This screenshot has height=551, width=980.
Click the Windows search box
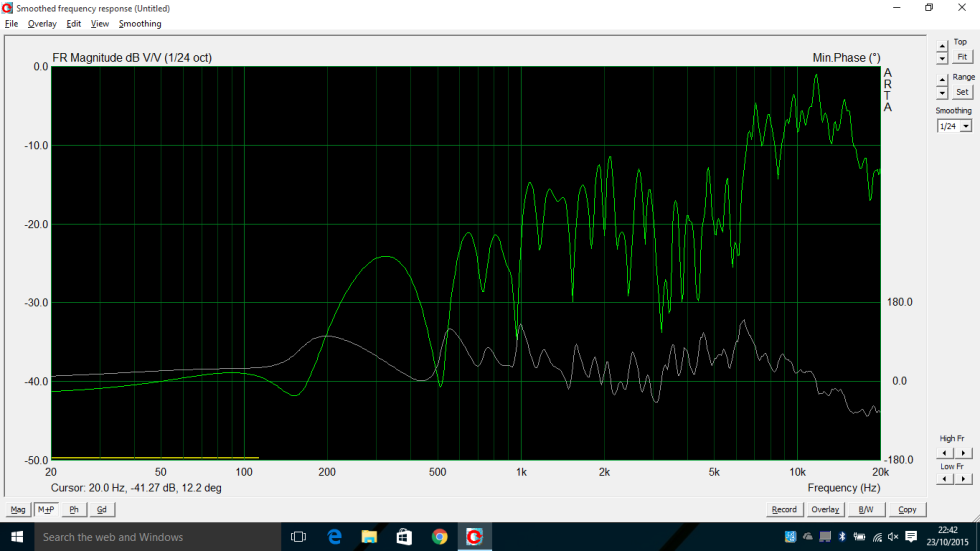point(150,537)
